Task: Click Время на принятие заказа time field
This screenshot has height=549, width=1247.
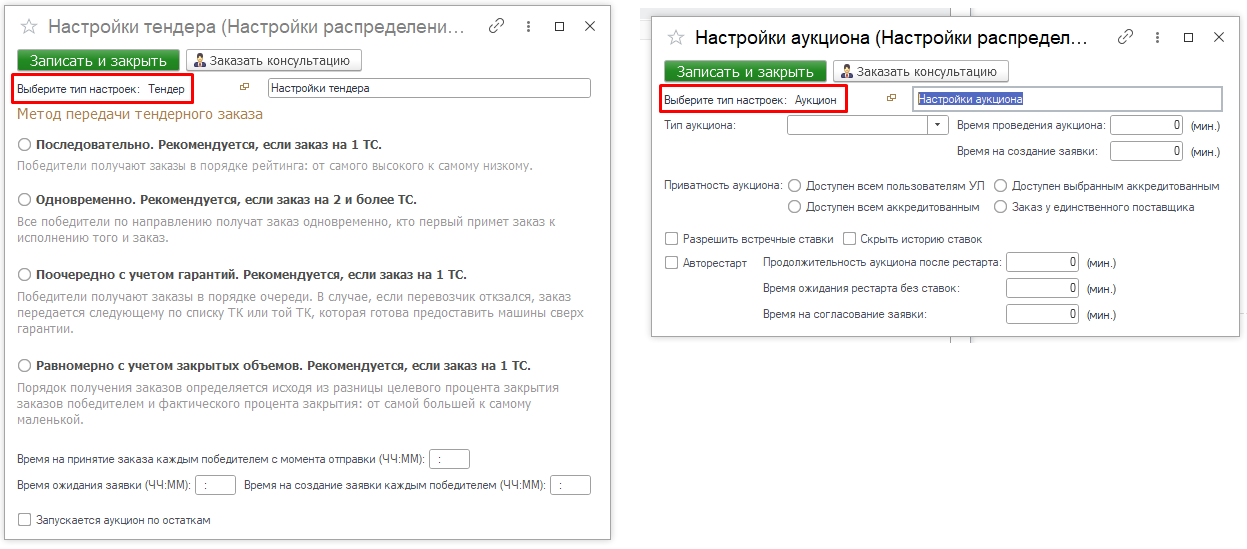Action: tap(450, 459)
